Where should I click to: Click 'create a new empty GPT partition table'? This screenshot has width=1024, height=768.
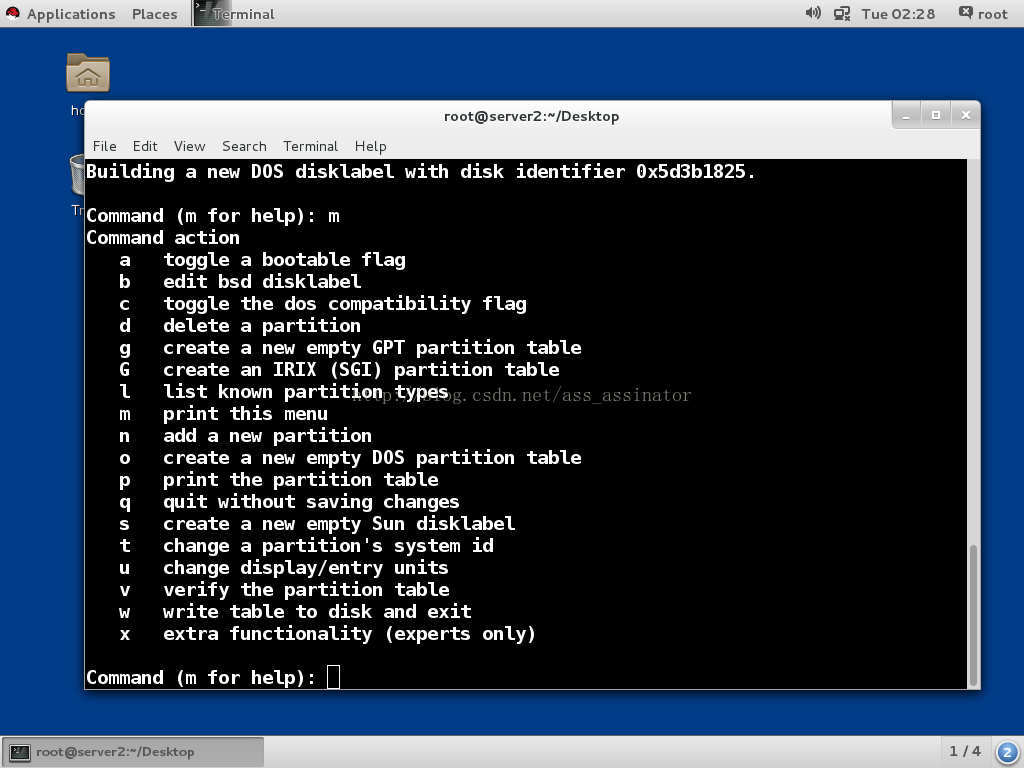tap(372, 347)
